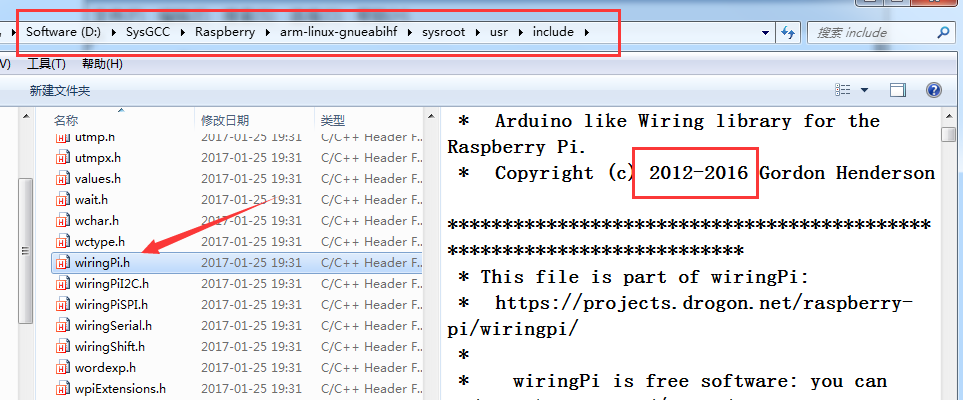
Task: Open the 工具(T) menu
Action: point(46,64)
